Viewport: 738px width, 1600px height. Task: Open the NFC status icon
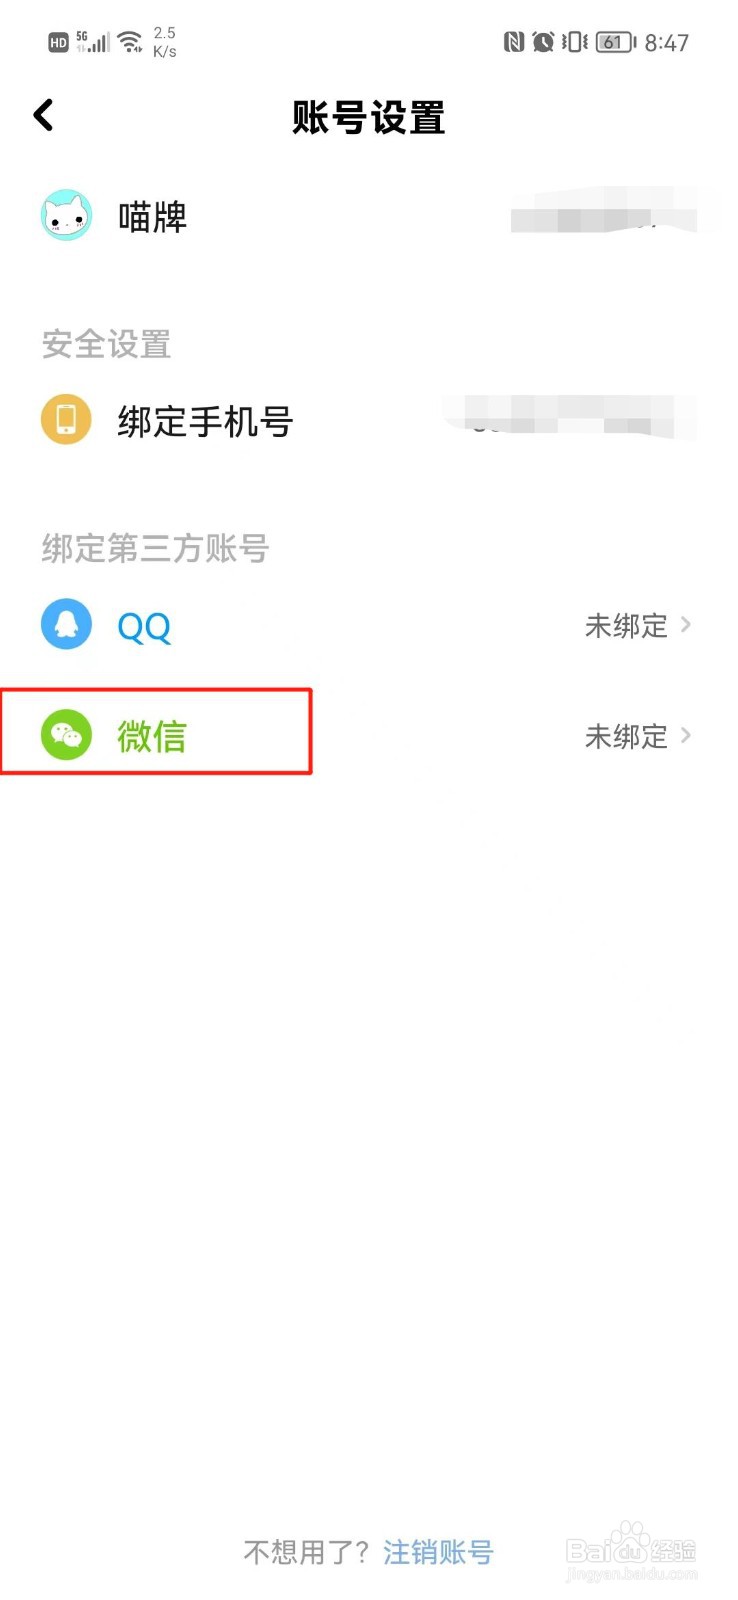tap(514, 42)
